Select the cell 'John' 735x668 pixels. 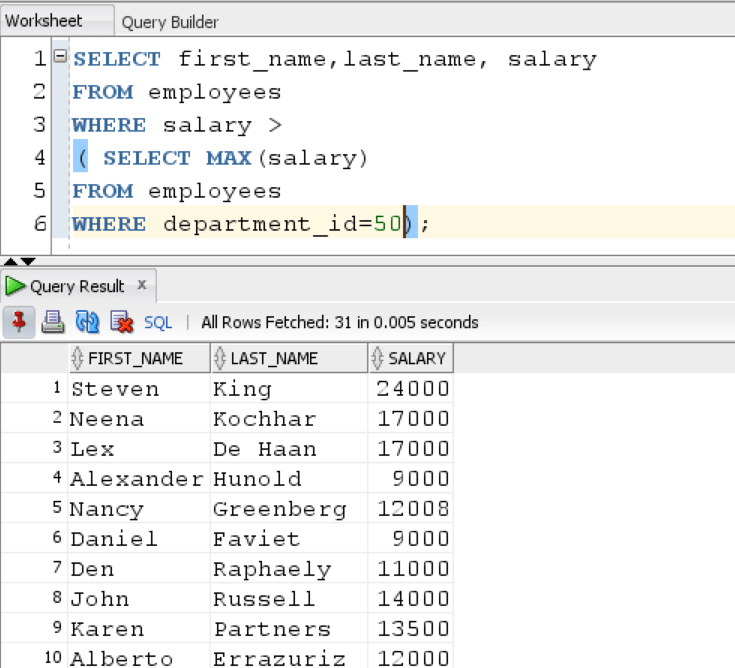pos(139,599)
